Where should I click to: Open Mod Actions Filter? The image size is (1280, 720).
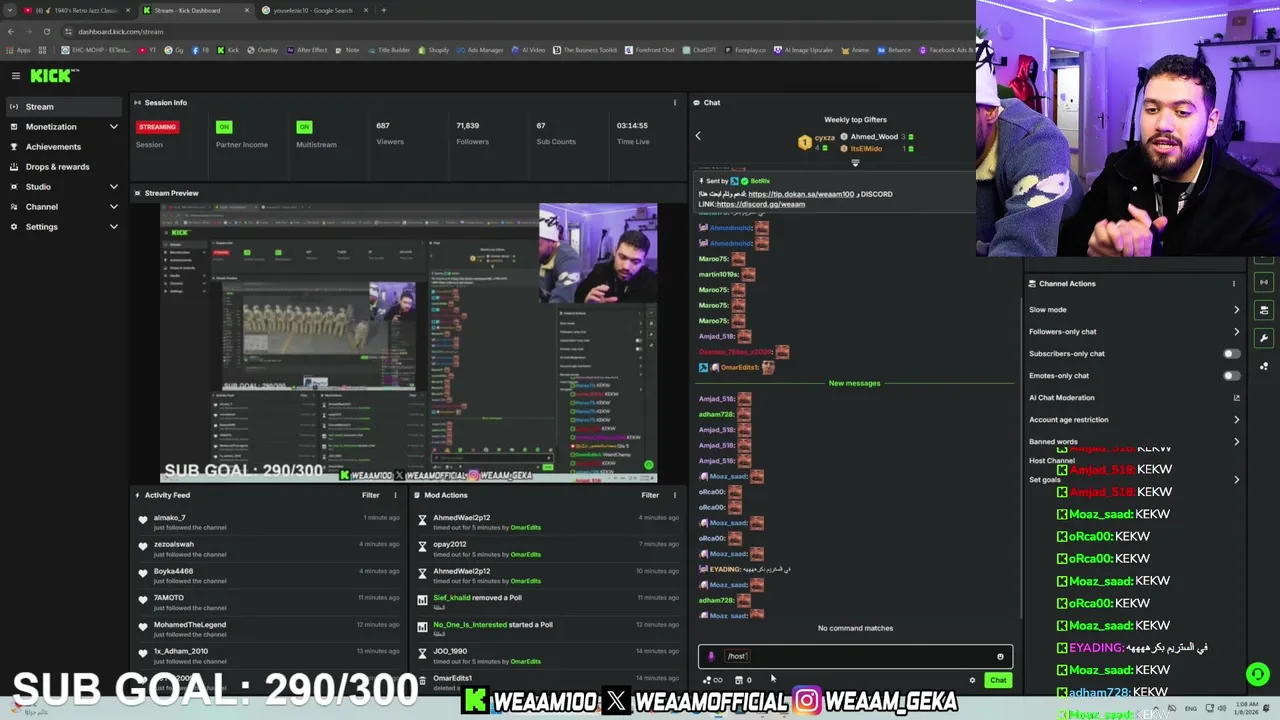click(650, 495)
